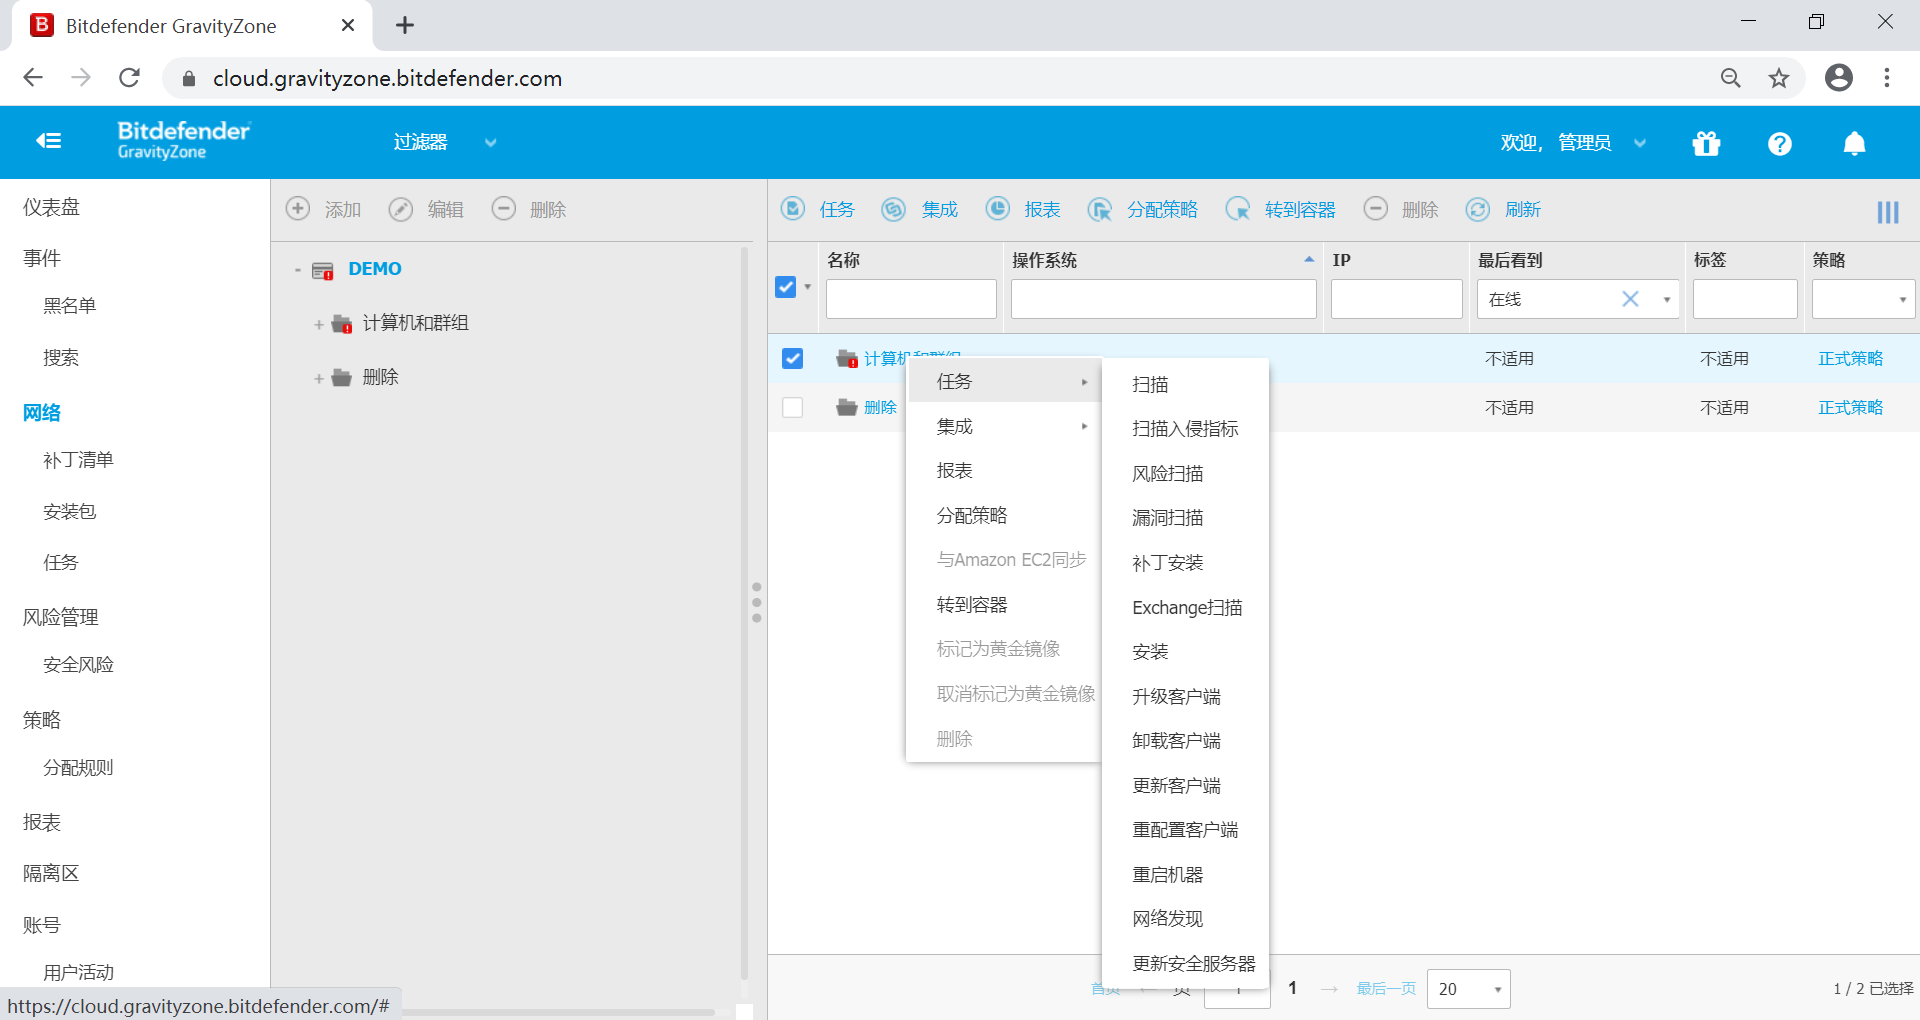
Task: Open the Chrome three-dot menu
Action: pyautogui.click(x=1887, y=78)
